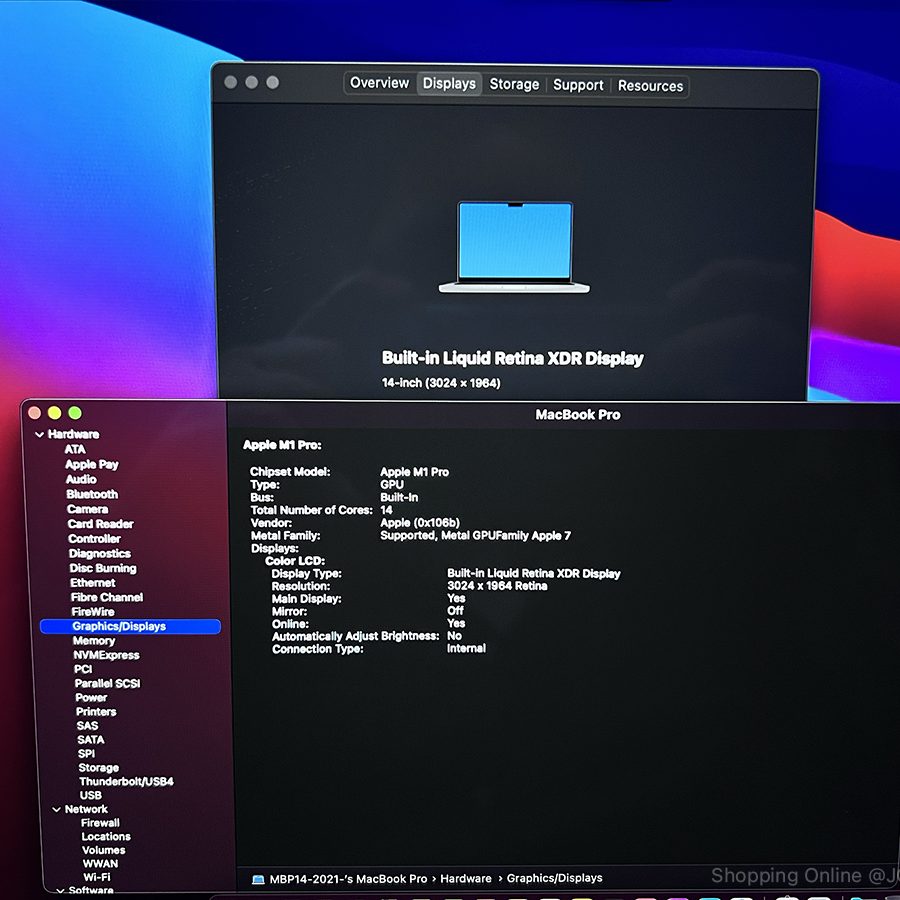900x900 pixels.
Task: Open the Fibre Channel entry
Action: point(107,598)
